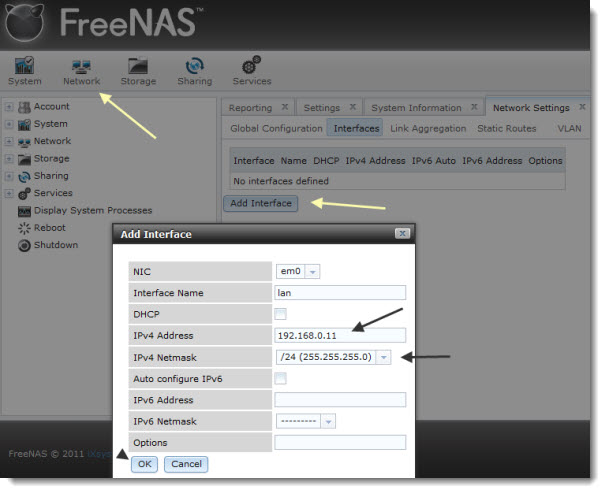Expand the System tree node
This screenshot has height=493, width=605.
click(x=9, y=124)
